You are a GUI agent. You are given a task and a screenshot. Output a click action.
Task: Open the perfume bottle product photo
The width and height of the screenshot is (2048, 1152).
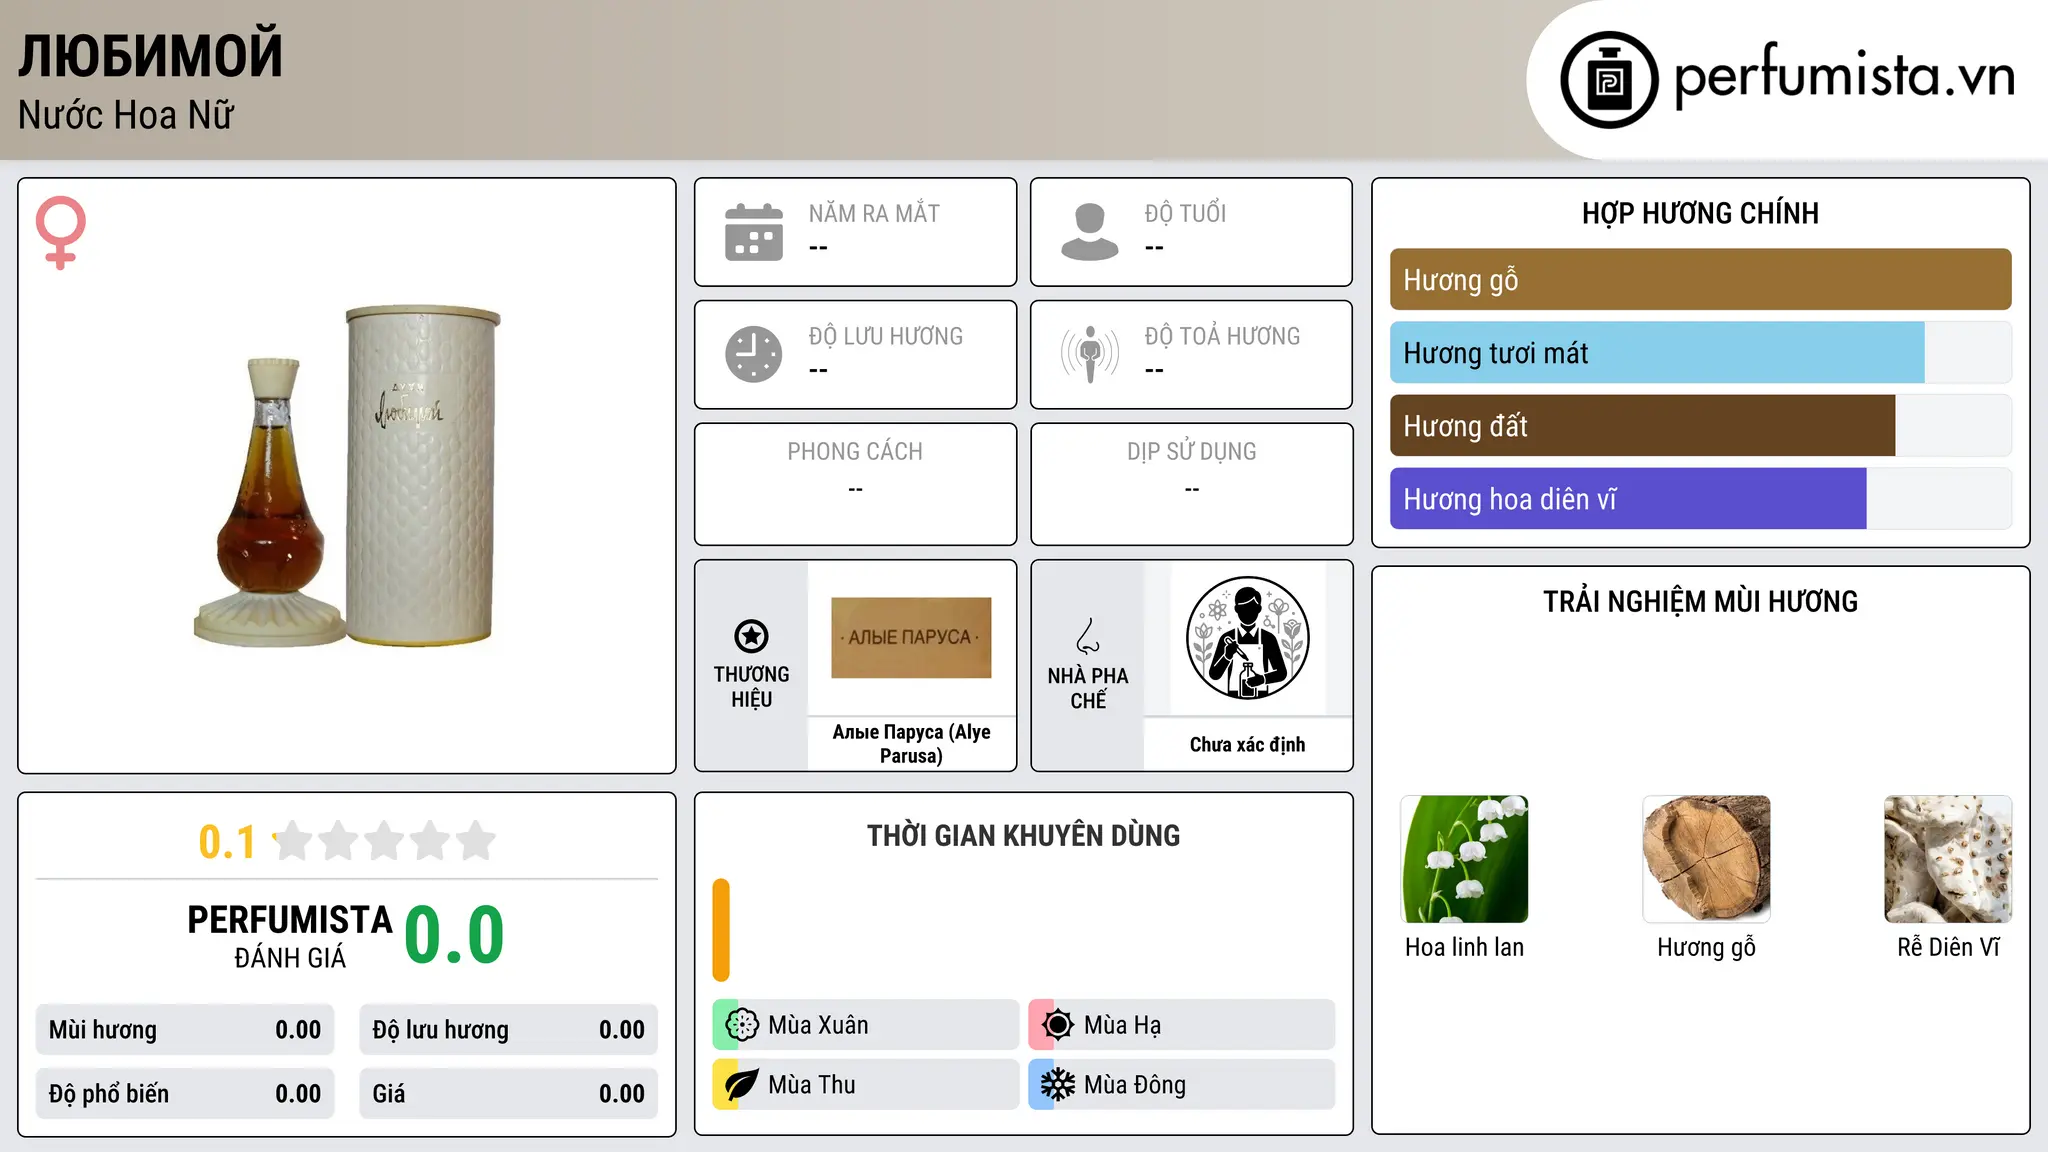point(347,476)
